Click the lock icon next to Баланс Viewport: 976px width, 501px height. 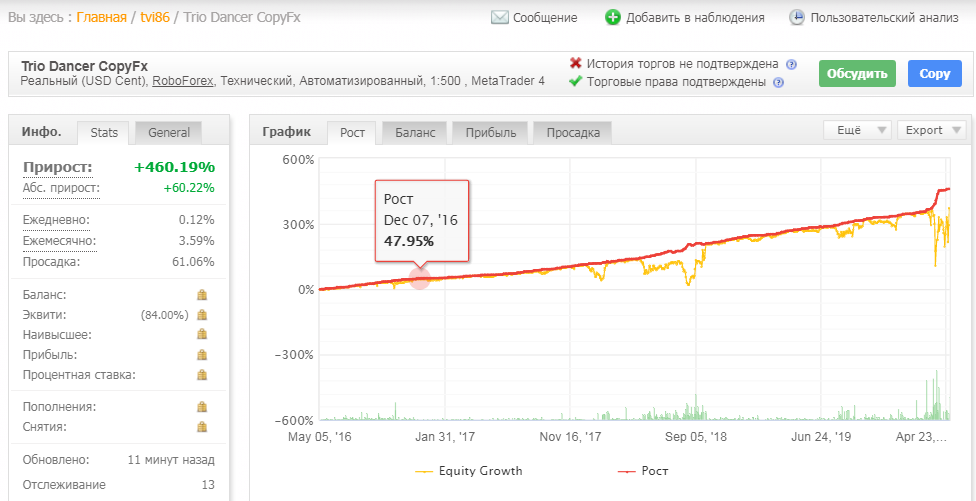202,295
